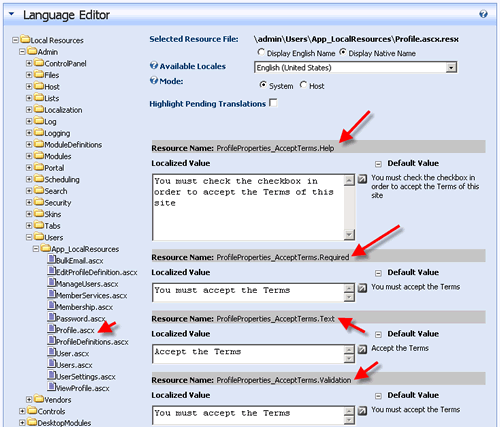This screenshot has height=427, width=500.
Task: Click the Available Locales help icon
Action: coord(154,66)
